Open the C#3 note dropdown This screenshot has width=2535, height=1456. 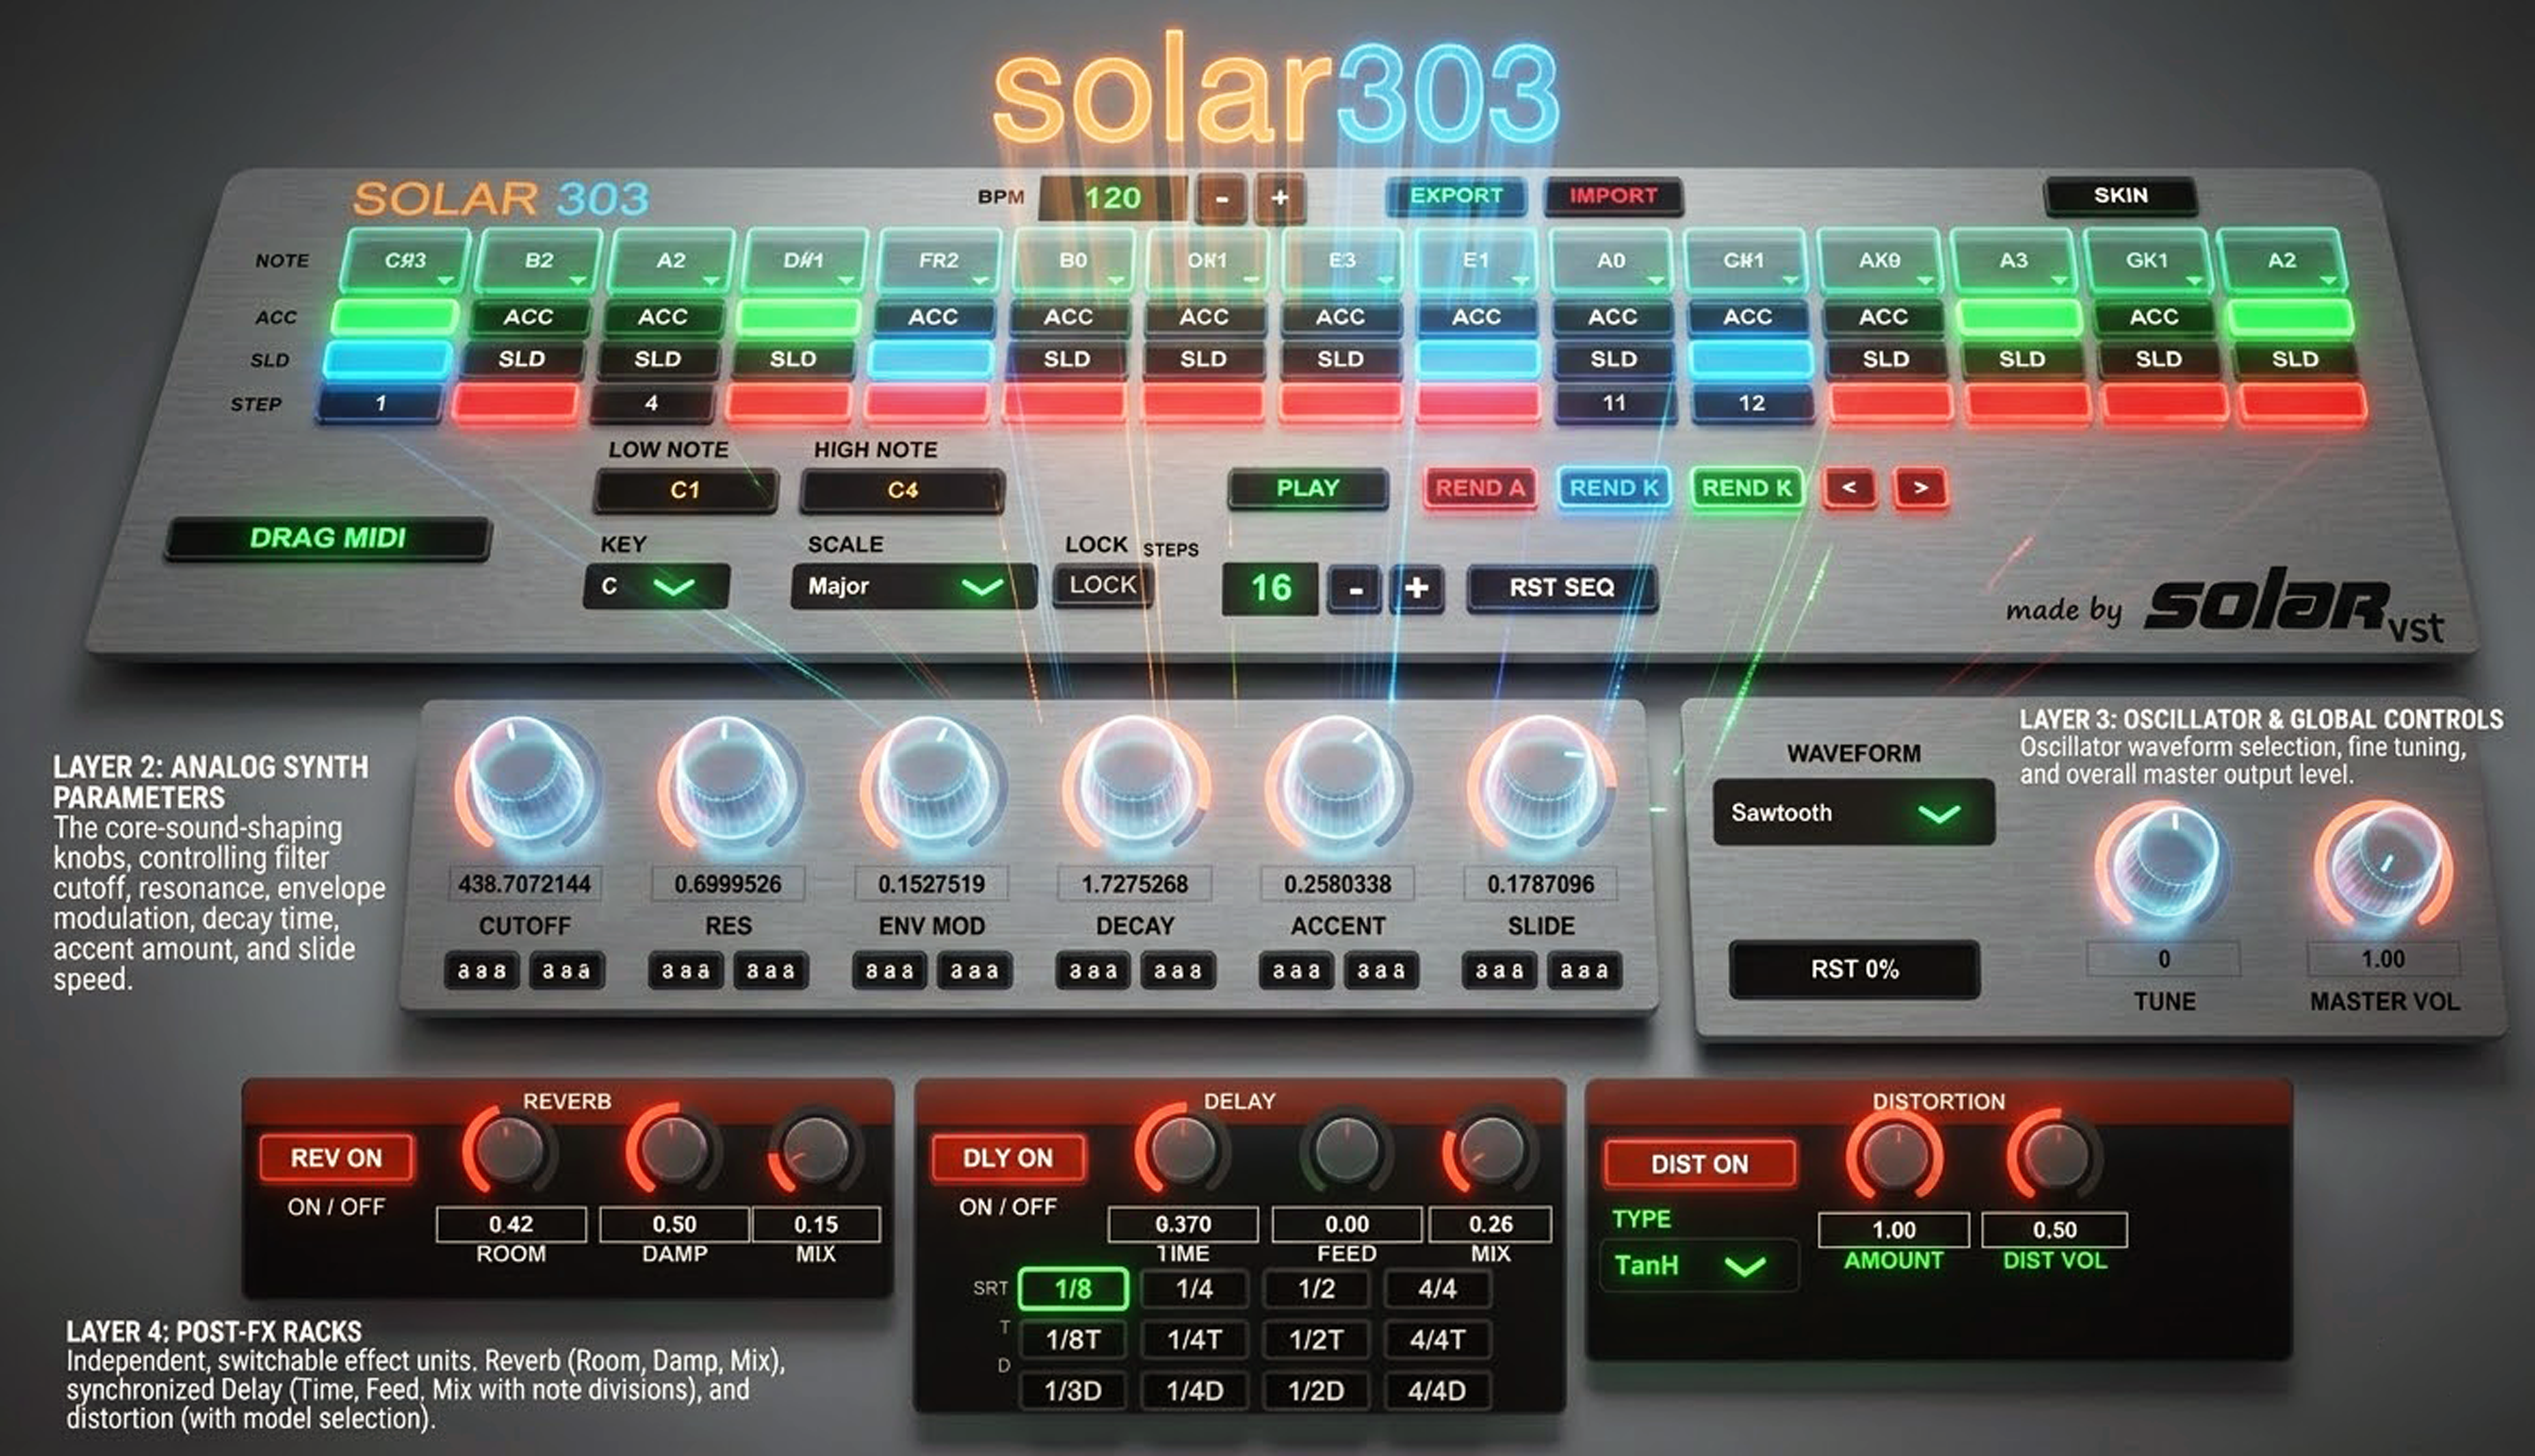pos(405,261)
